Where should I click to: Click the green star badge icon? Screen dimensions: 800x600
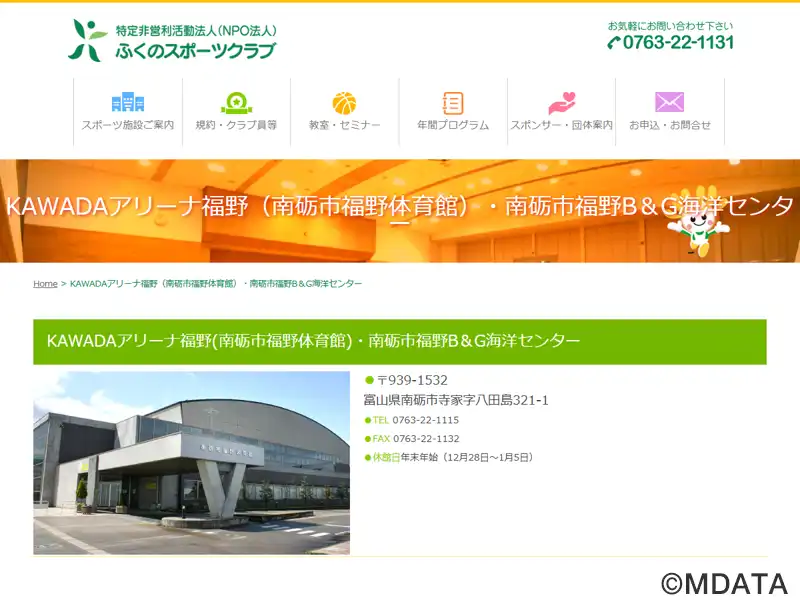pos(236,103)
